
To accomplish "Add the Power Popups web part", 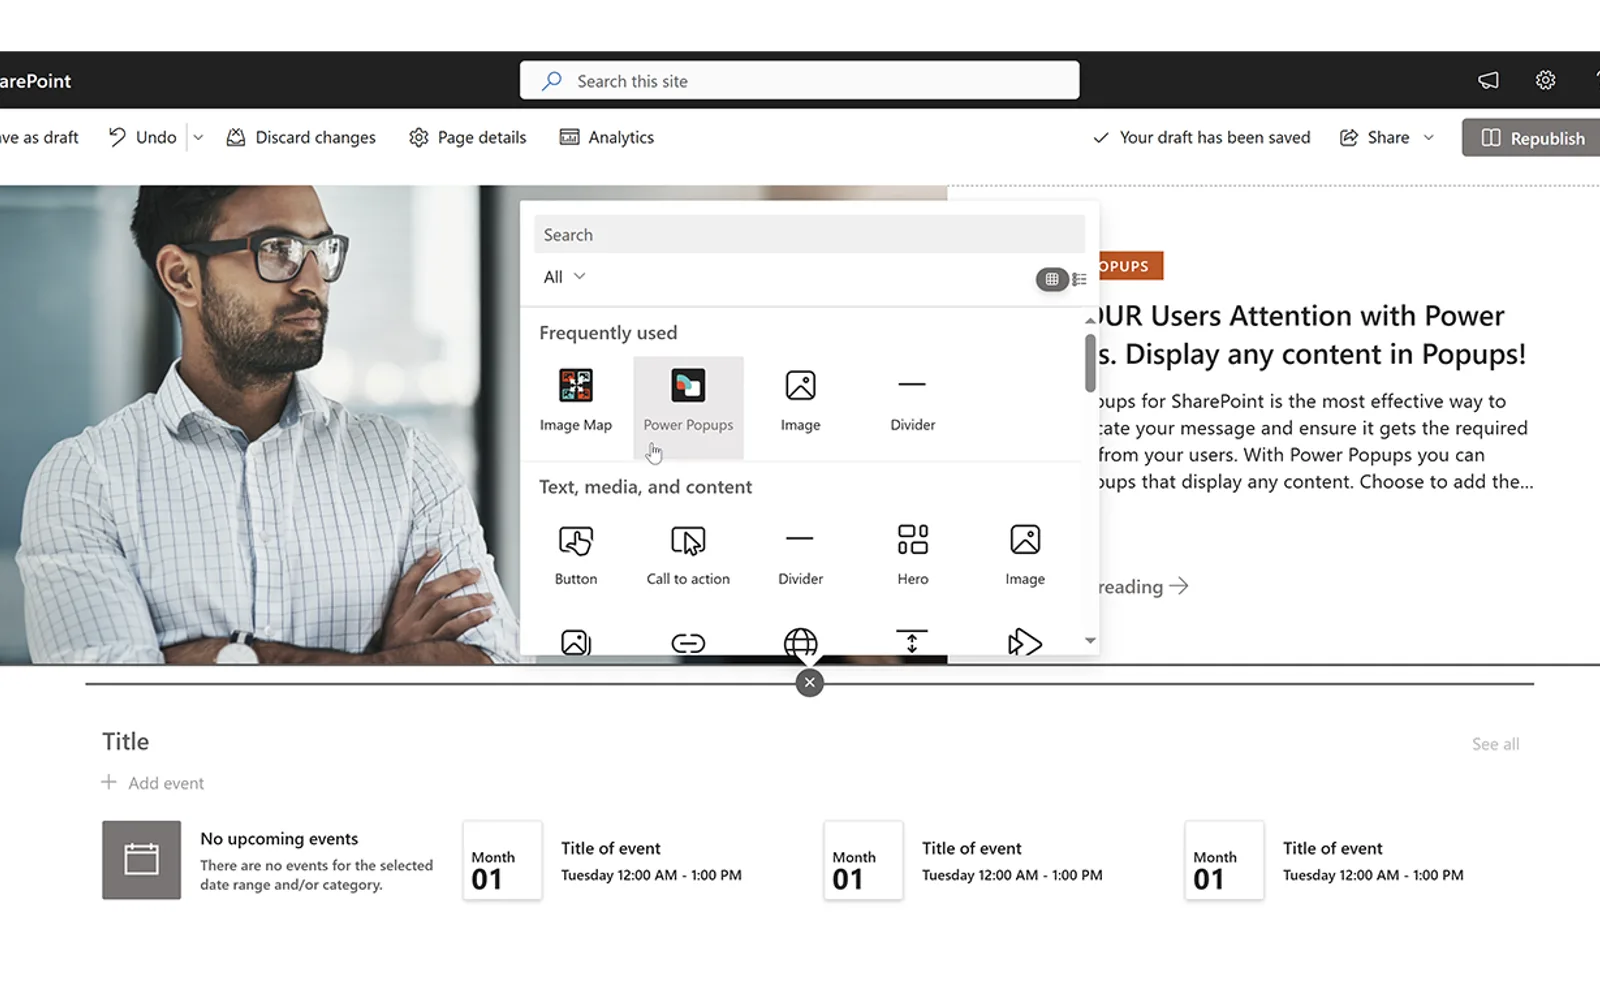I will point(688,408).
